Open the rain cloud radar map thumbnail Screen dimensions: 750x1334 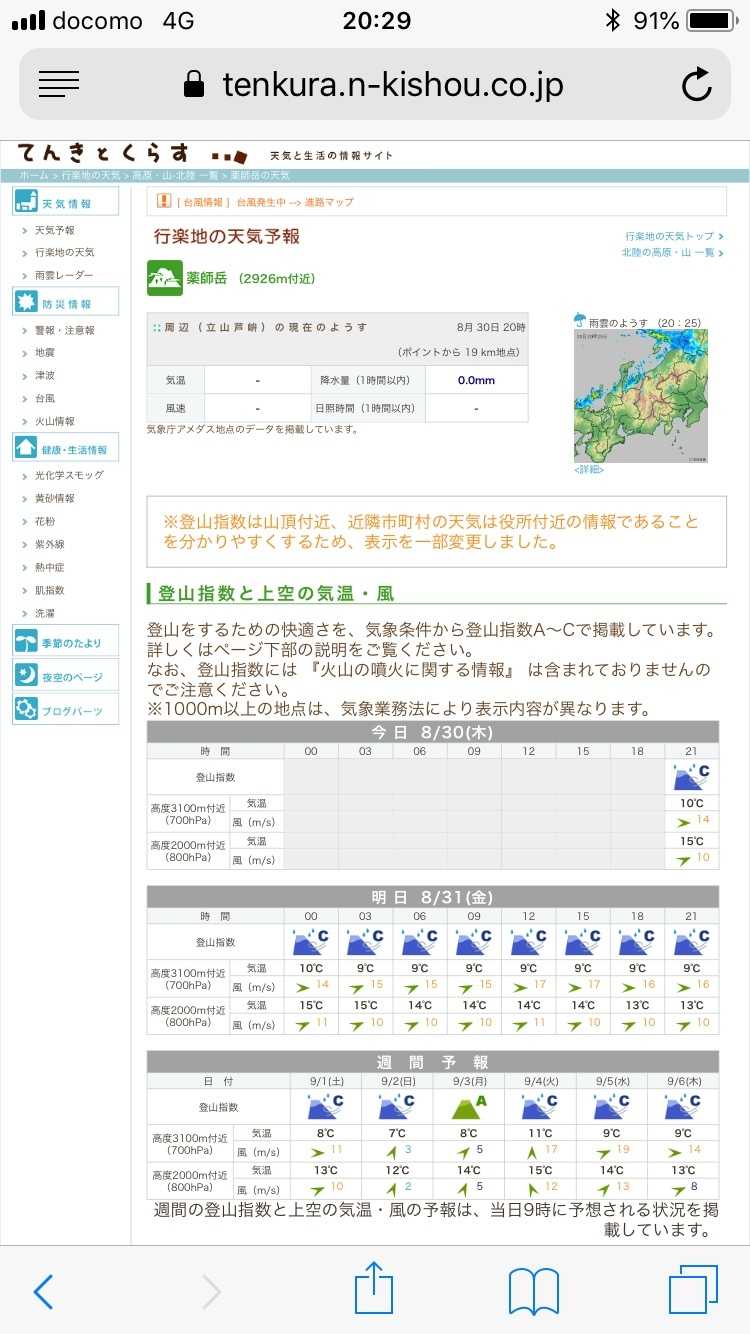[x=640, y=395]
